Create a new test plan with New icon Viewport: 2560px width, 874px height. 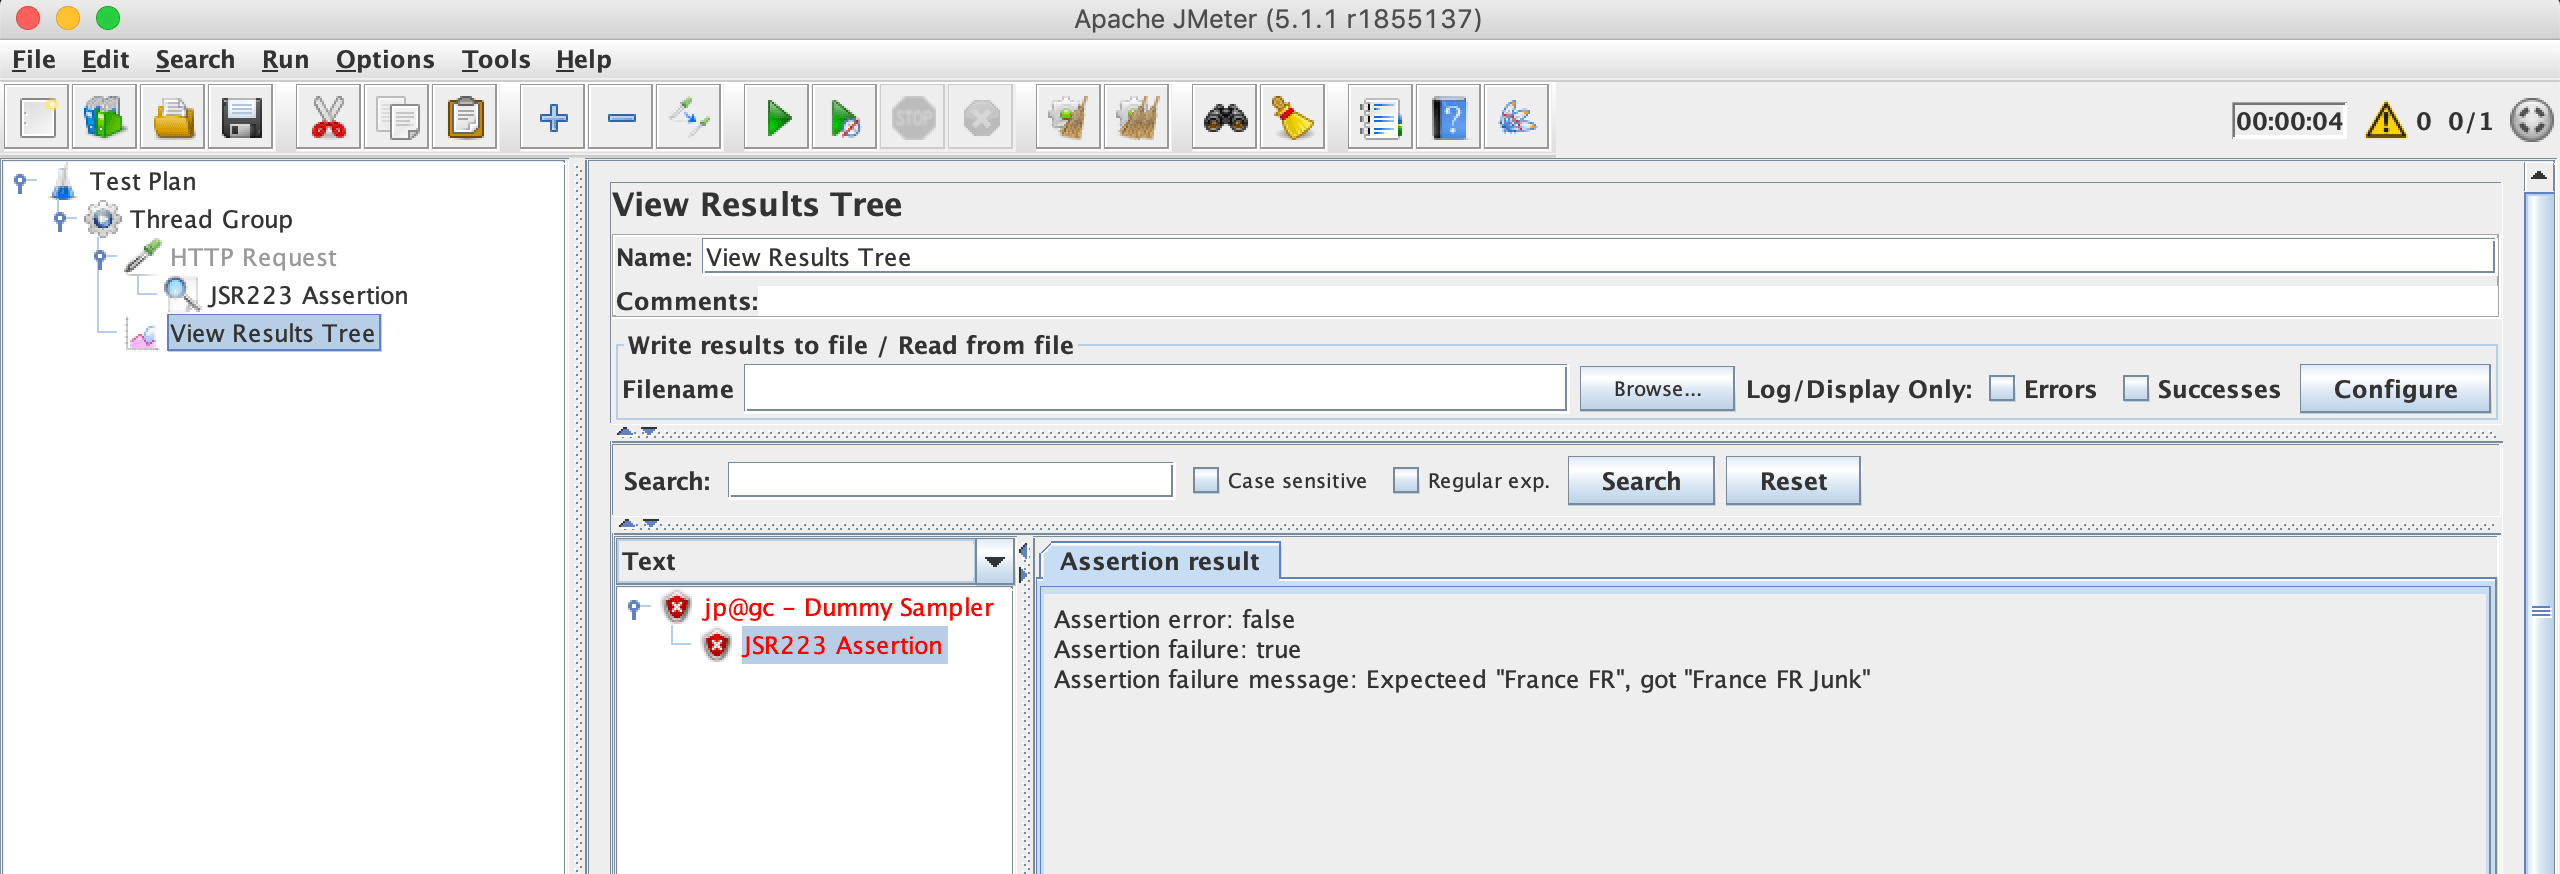pos(38,119)
